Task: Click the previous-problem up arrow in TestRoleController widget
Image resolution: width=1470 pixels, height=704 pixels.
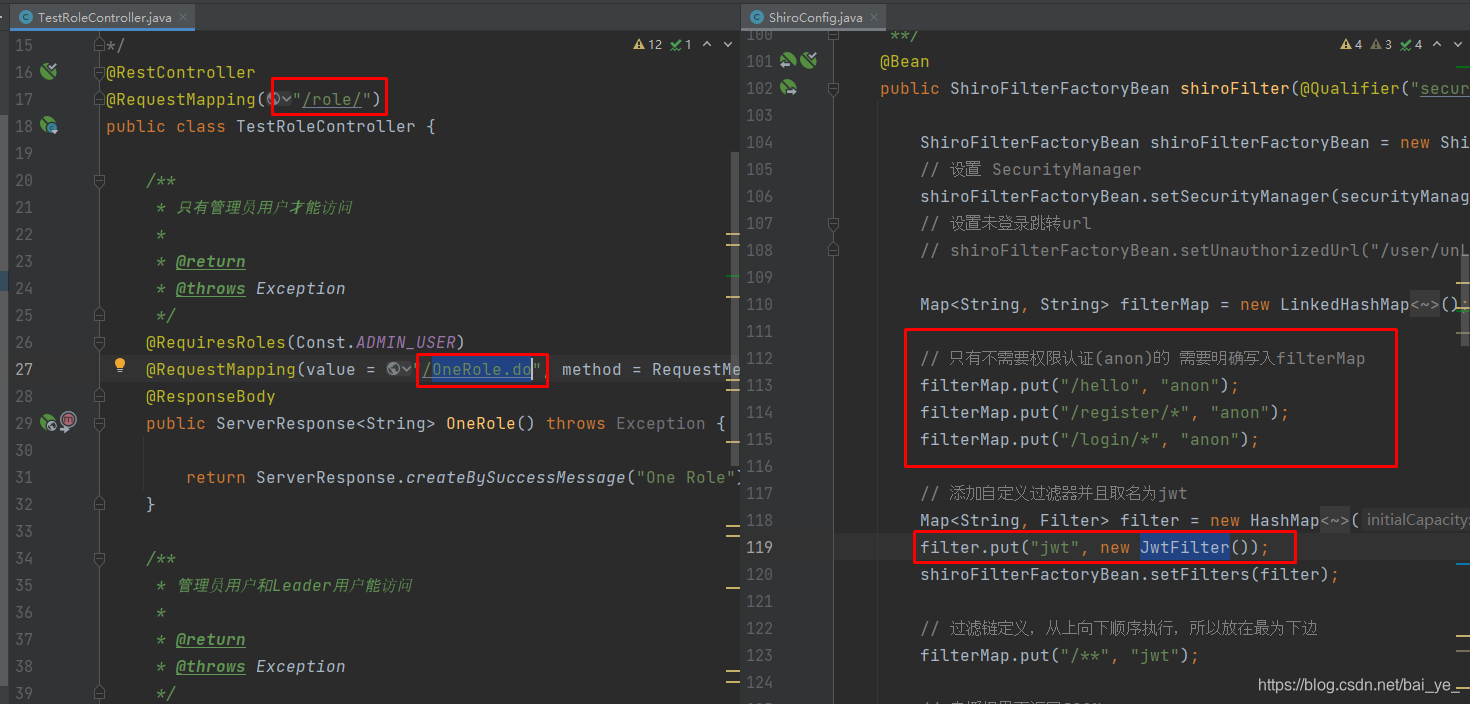Action: [x=707, y=44]
